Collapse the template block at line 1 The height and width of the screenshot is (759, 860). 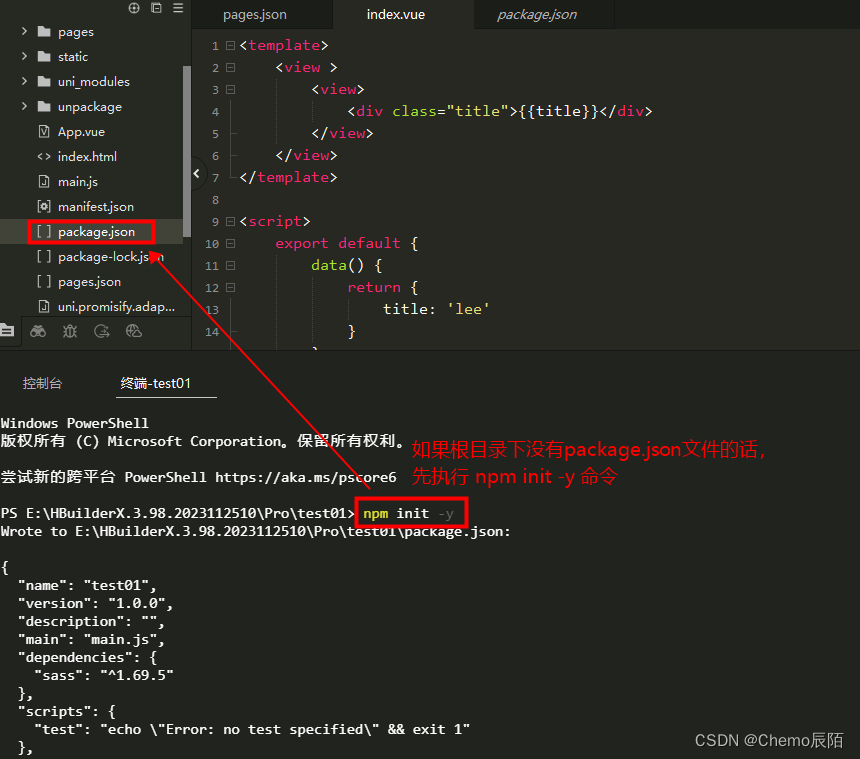229,45
